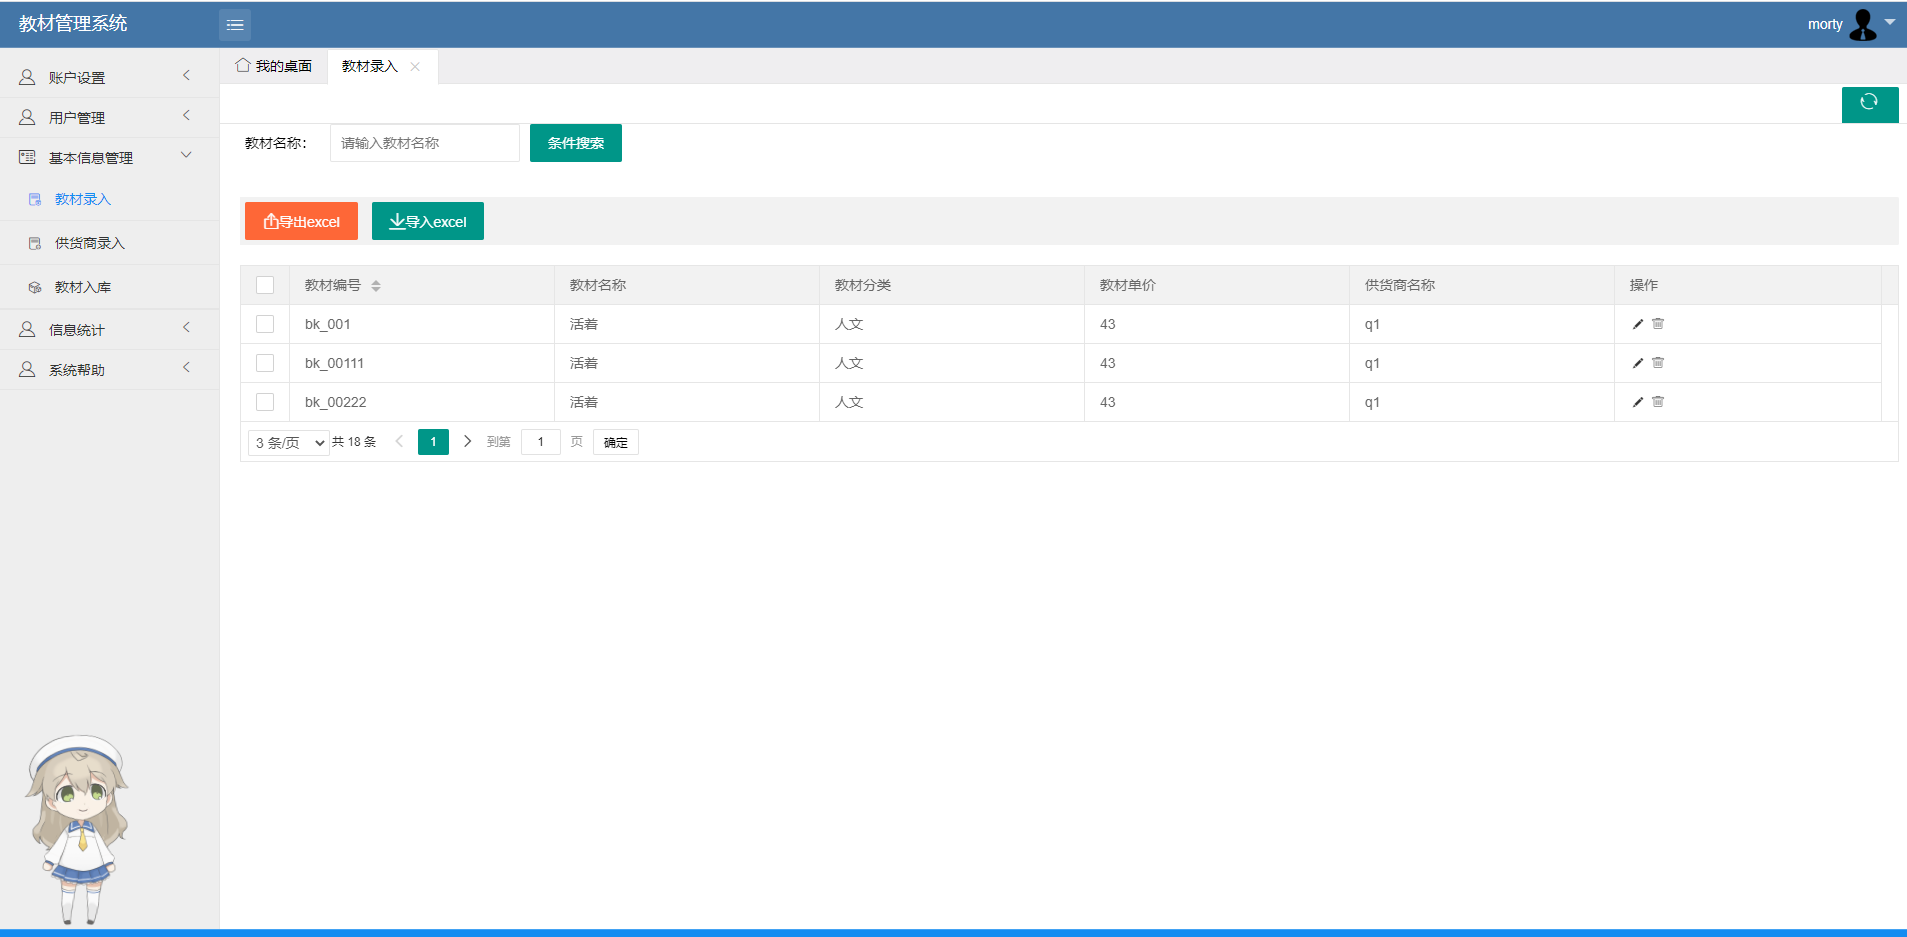Click 共 18 条 total count text

[354, 442]
